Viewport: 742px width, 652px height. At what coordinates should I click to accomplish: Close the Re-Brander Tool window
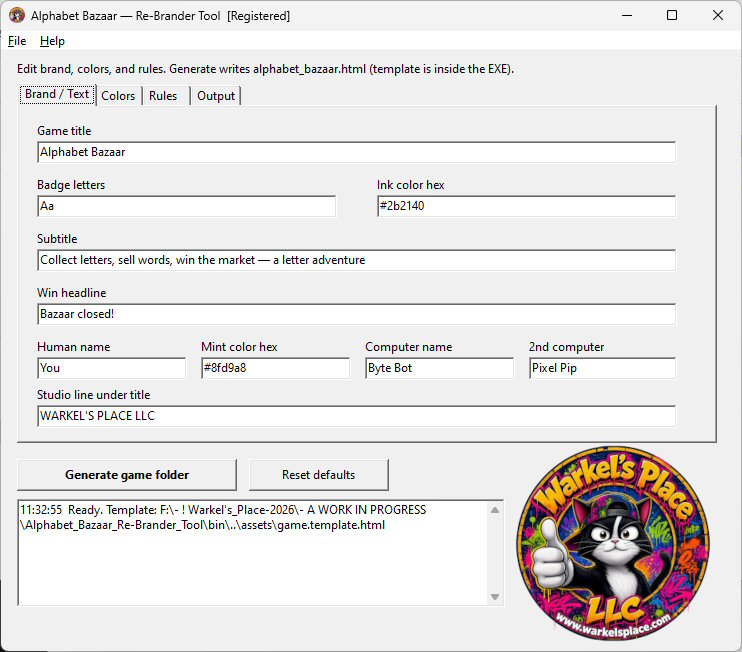717,15
